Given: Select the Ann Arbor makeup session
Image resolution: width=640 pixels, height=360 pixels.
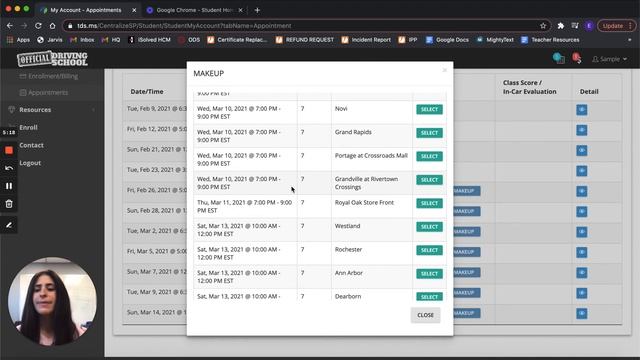Looking at the screenshot, I should point(429,273).
